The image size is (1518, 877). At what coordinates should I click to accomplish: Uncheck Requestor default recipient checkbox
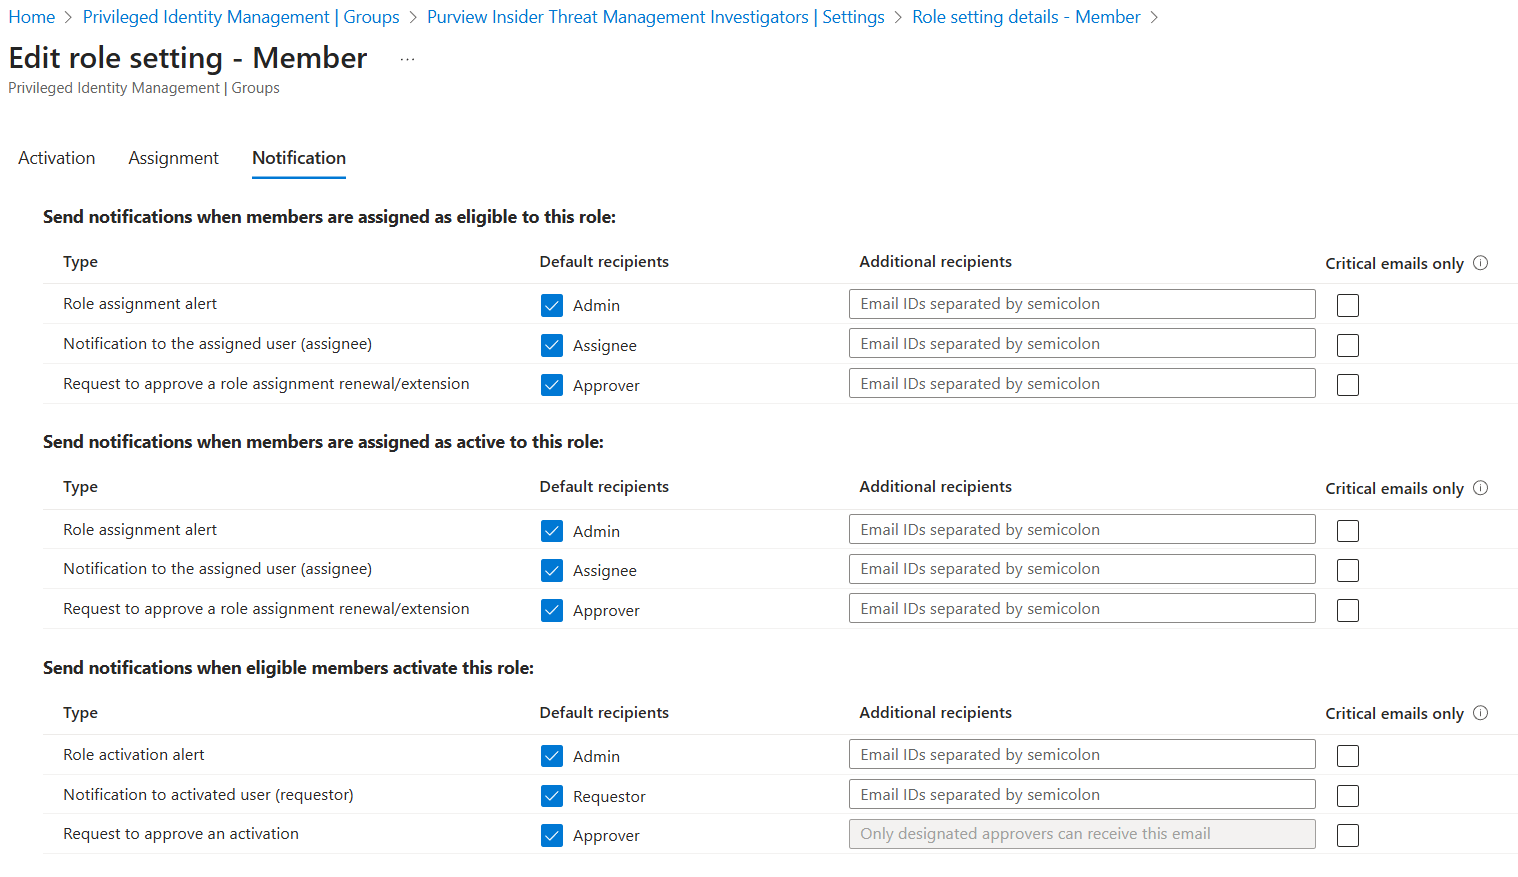point(552,796)
